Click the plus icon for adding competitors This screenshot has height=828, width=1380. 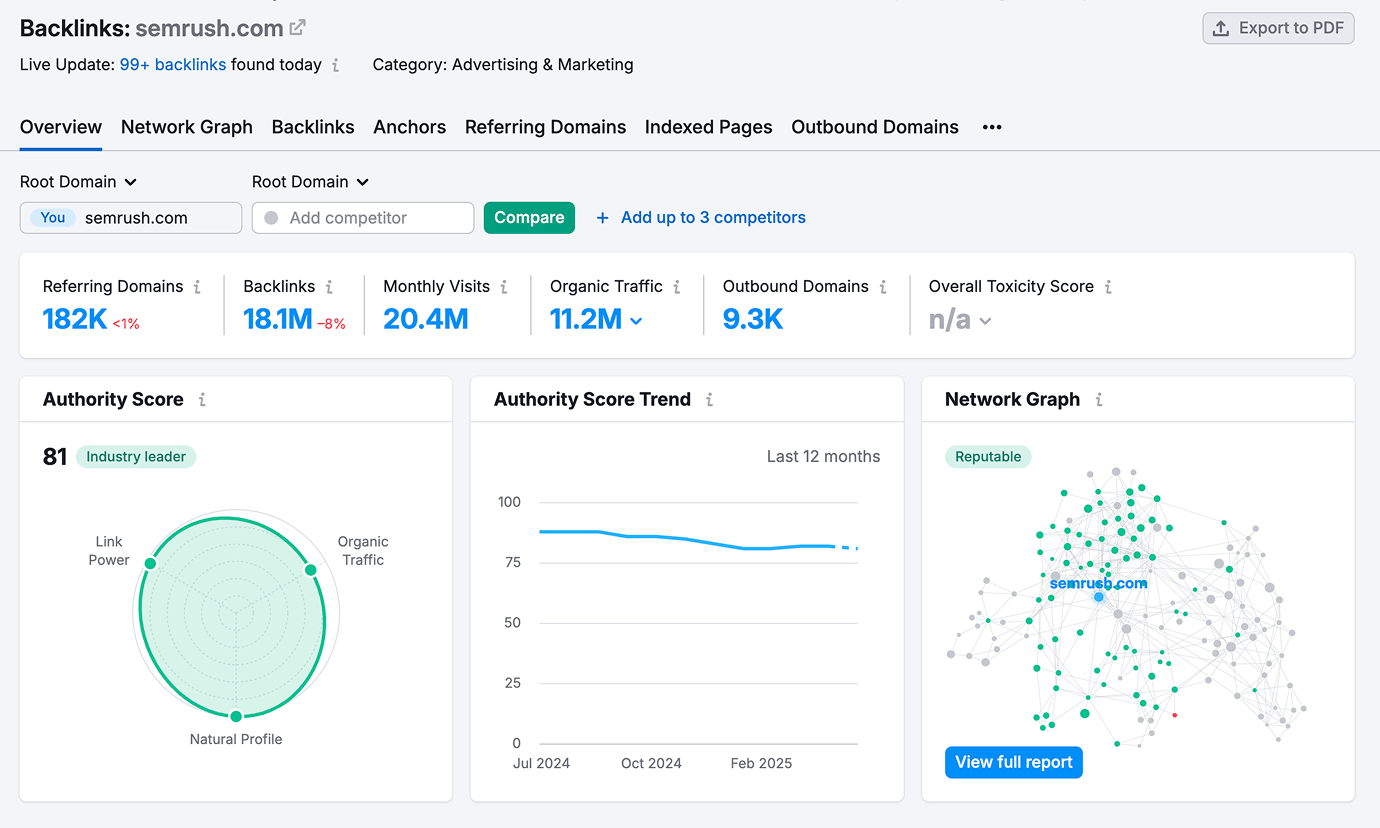601,217
